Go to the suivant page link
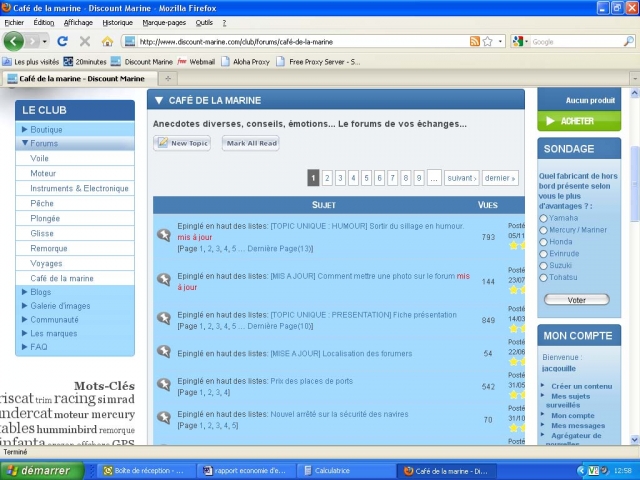 (x=462, y=178)
